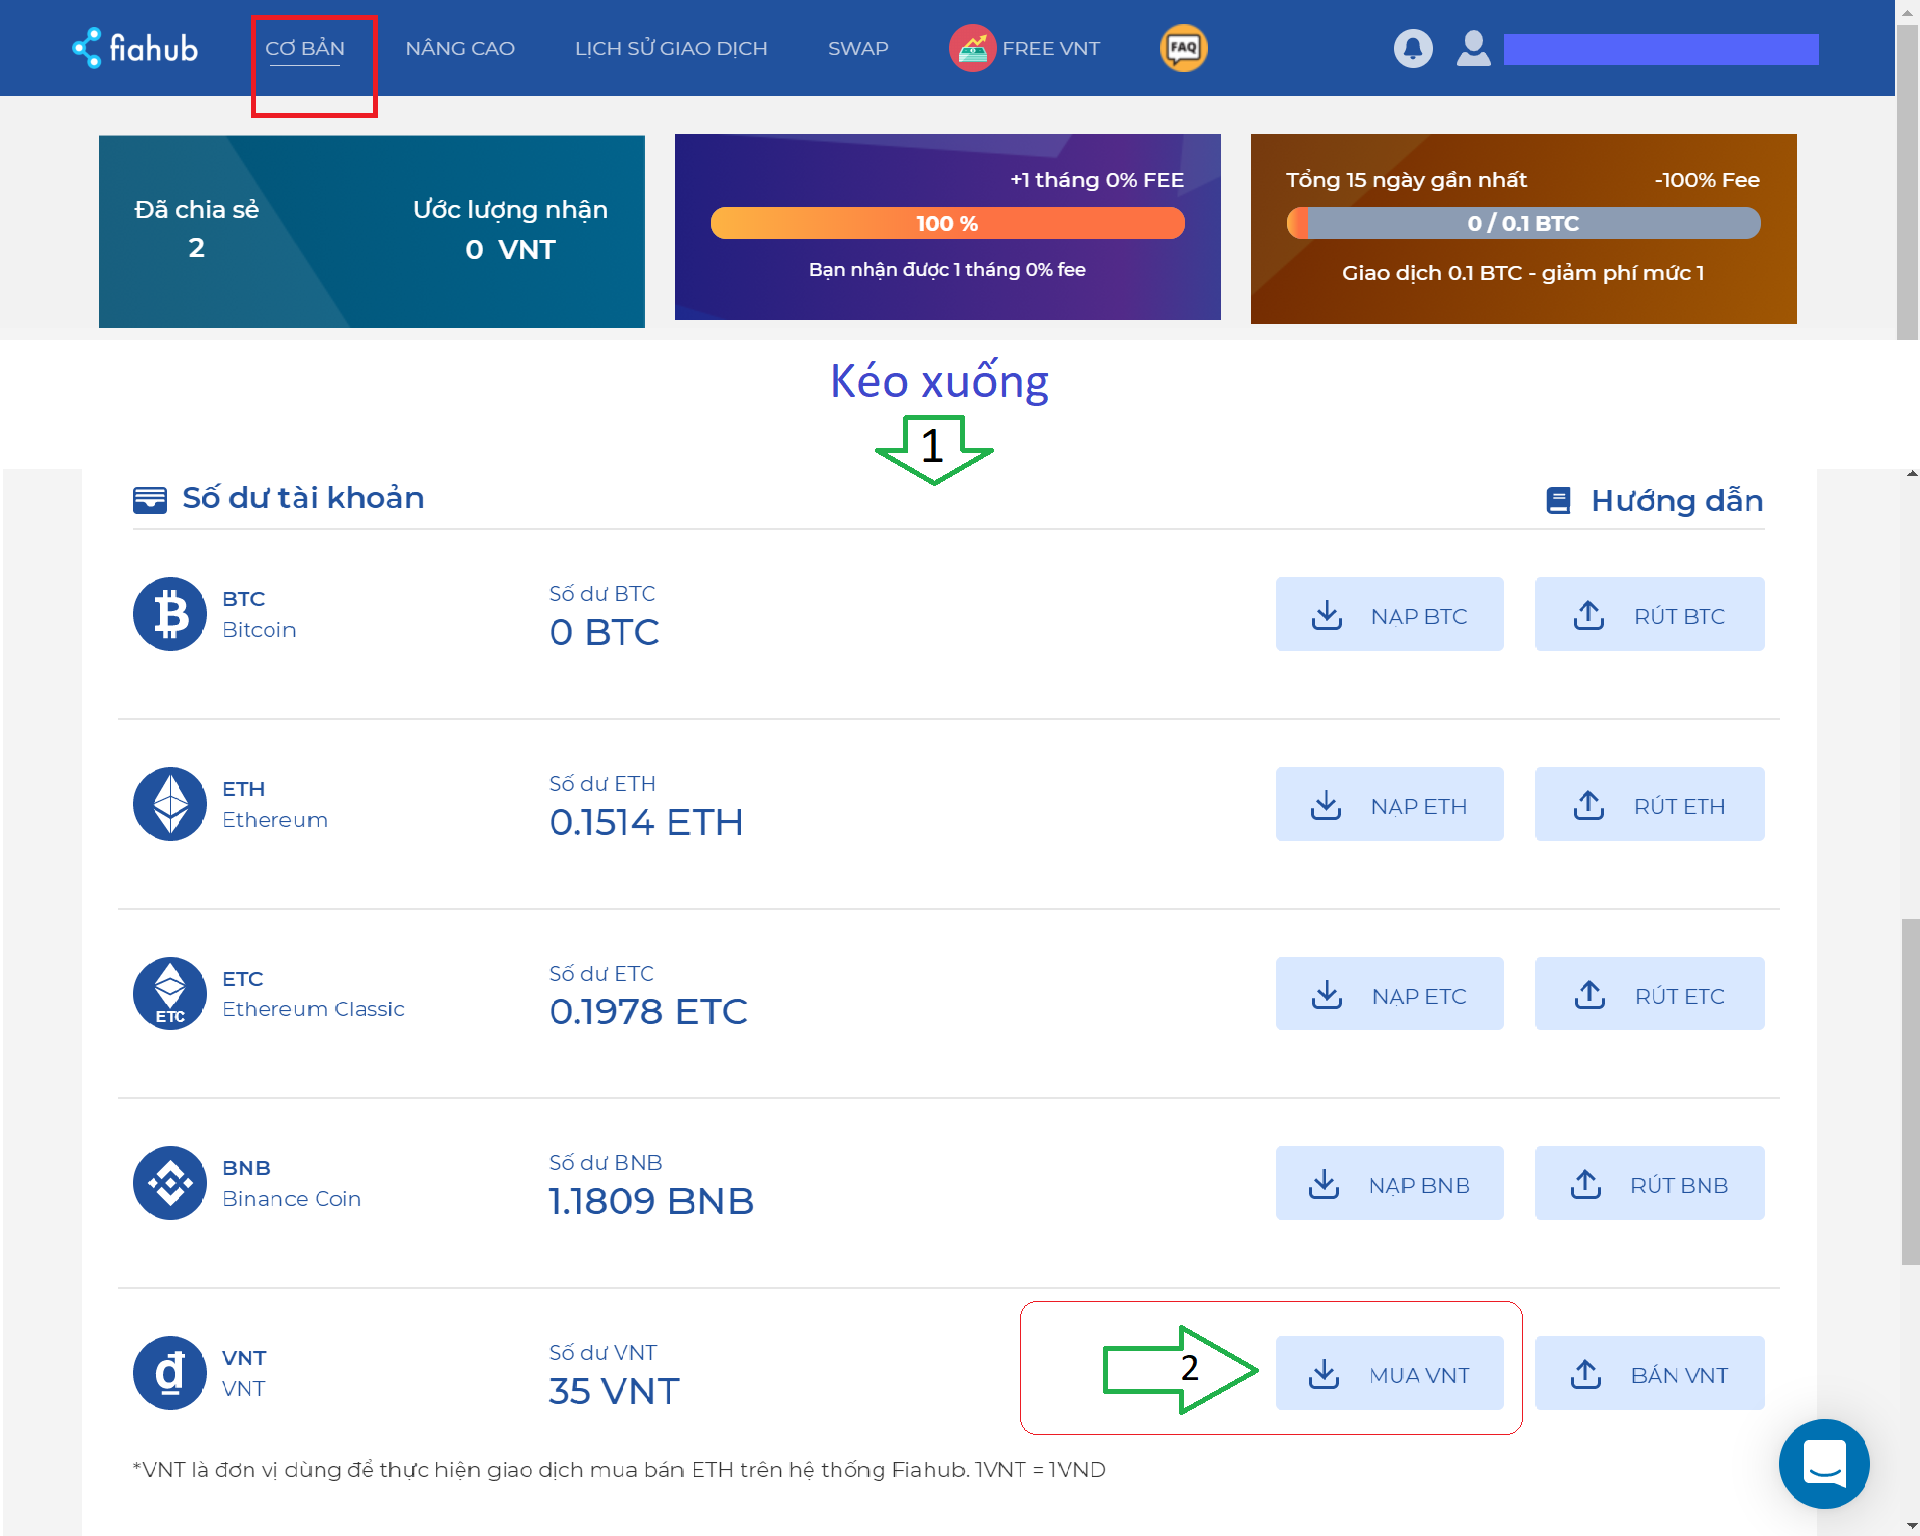The width and height of the screenshot is (1920, 1536).
Task: Click the RÚT BTC button
Action: coord(1649,614)
